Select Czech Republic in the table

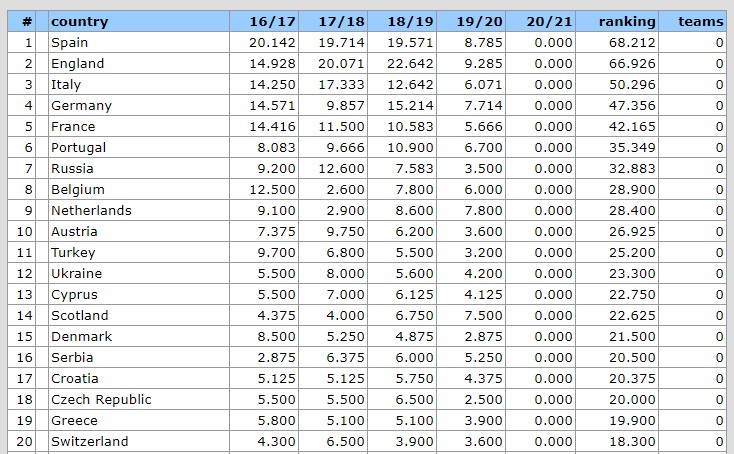tap(102, 399)
